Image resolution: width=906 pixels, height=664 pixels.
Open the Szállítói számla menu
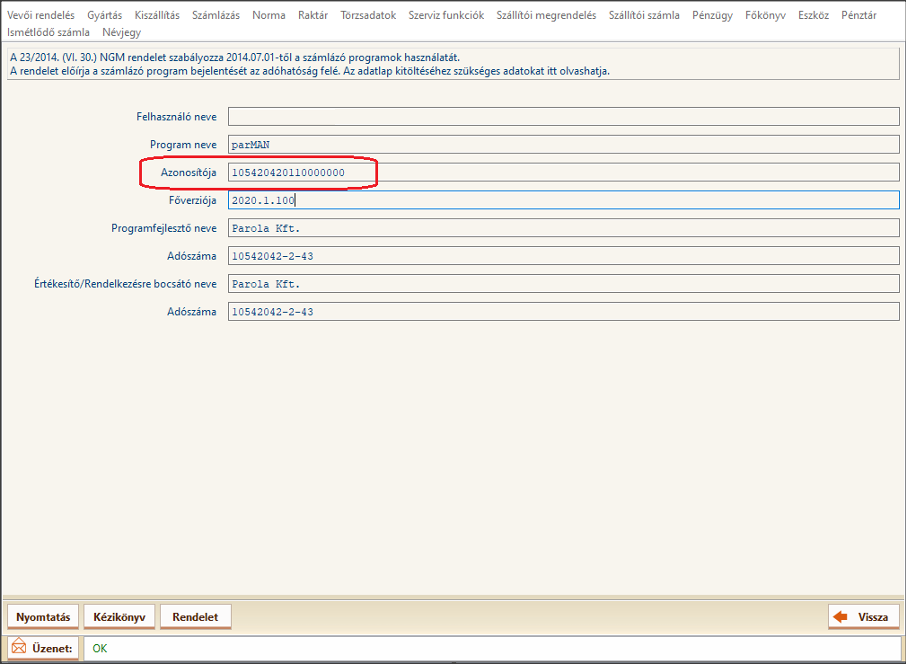tap(644, 16)
